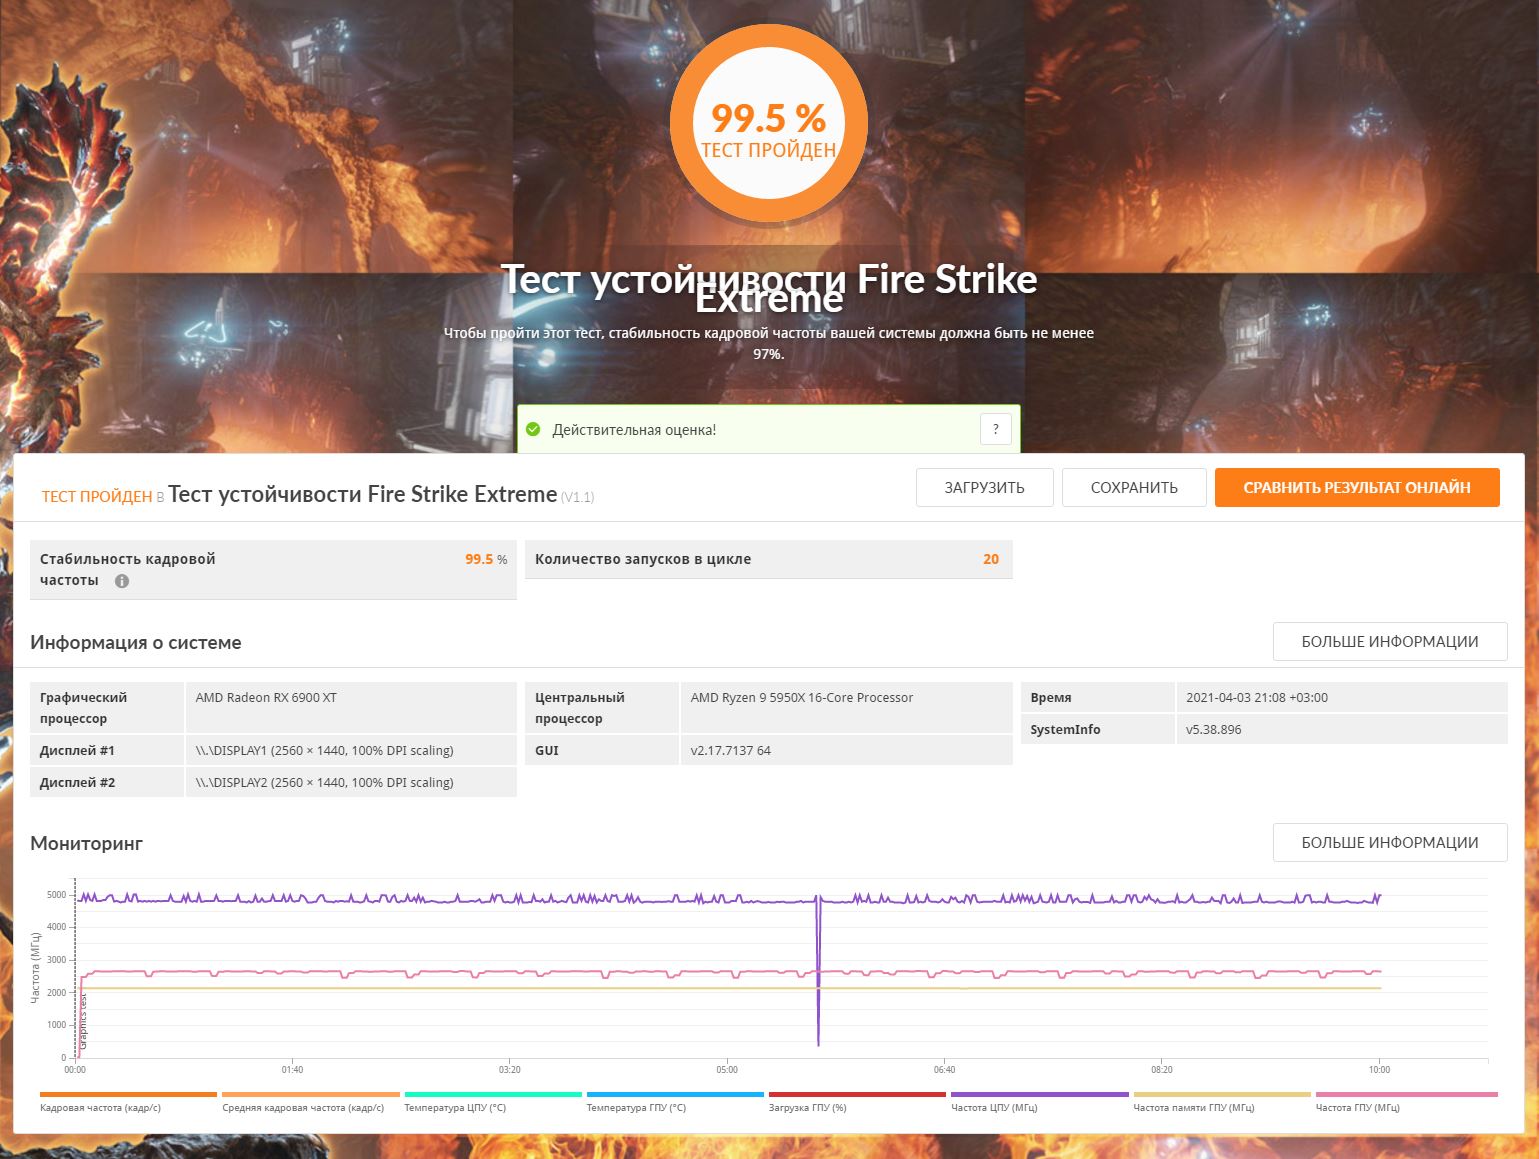Screen dimensions: 1539x1159
Task: Toggle Загрузка ГПУ legend swatch
Action: 857,1095
